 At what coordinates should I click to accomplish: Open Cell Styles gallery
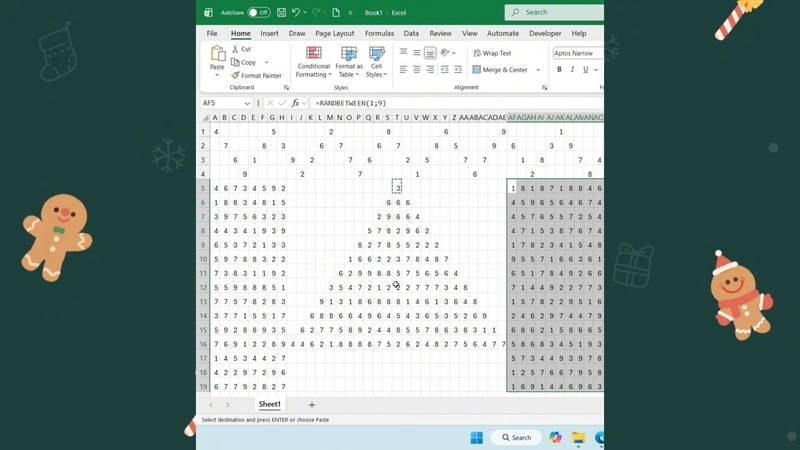(377, 62)
